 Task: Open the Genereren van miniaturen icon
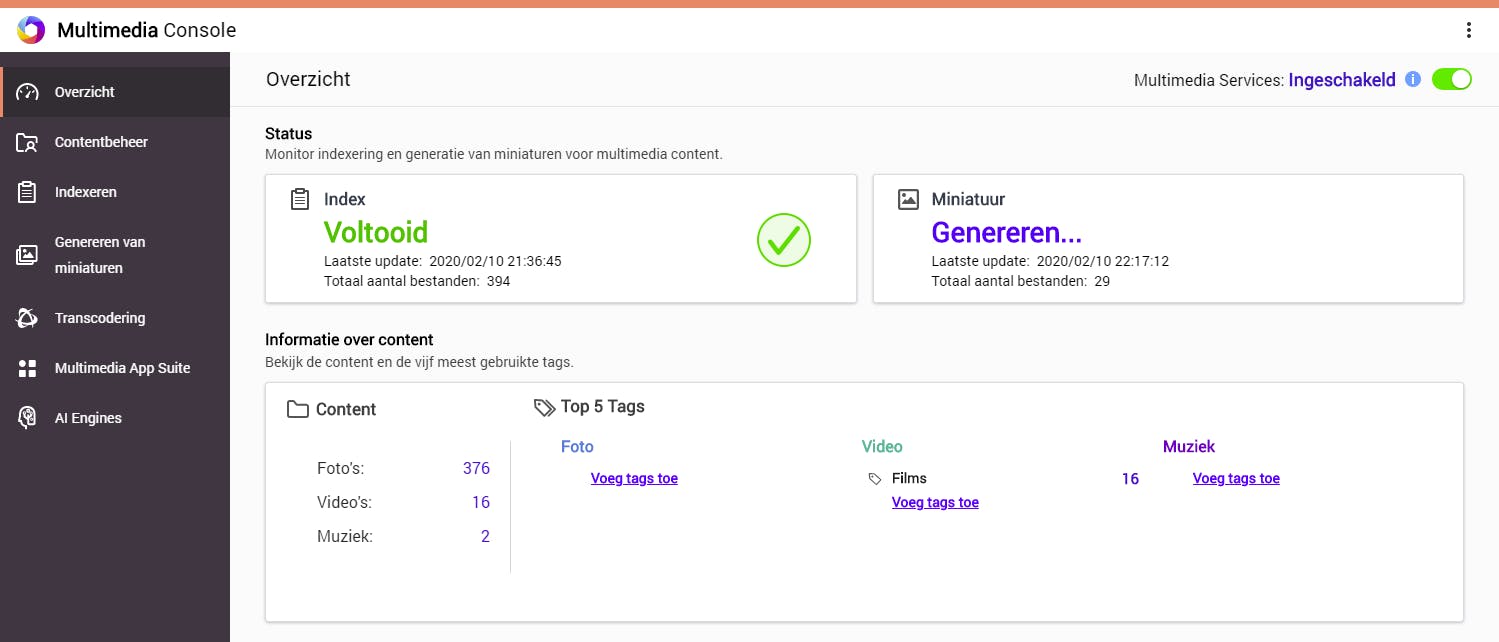pyautogui.click(x=27, y=255)
